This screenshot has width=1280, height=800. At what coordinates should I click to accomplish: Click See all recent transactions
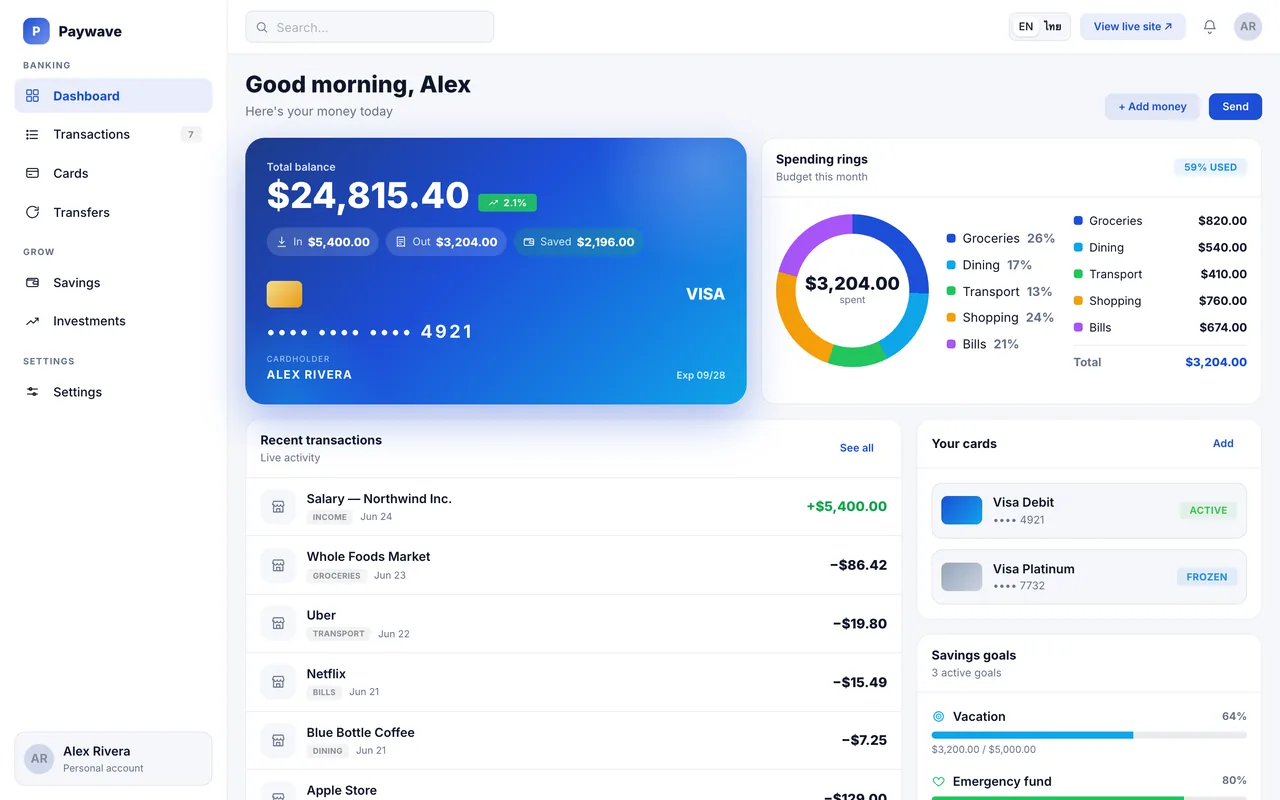(857, 448)
